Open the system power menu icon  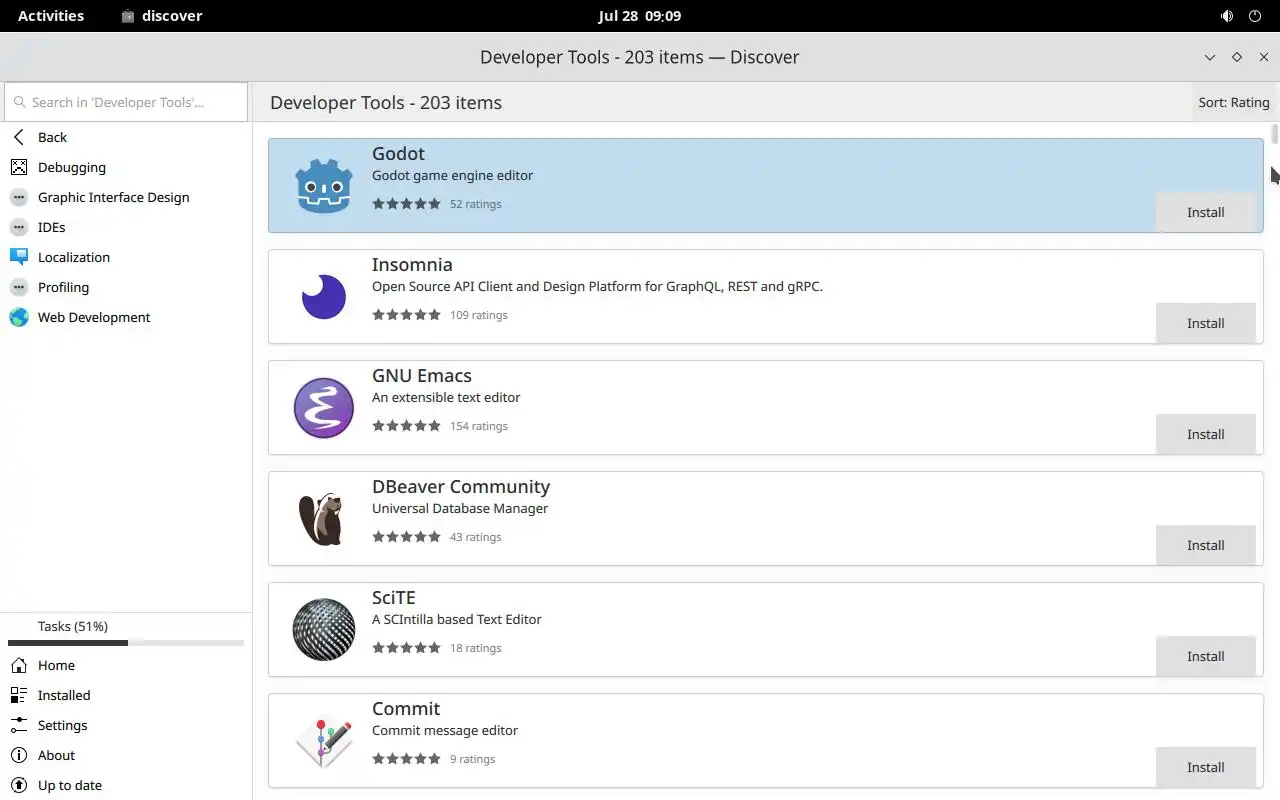(1256, 16)
